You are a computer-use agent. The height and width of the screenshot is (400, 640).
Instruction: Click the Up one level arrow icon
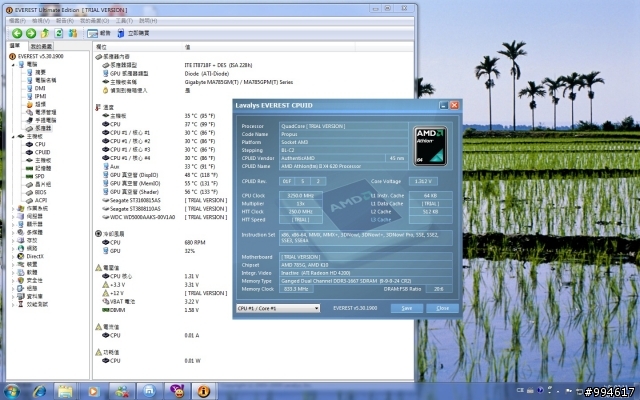tap(45, 33)
